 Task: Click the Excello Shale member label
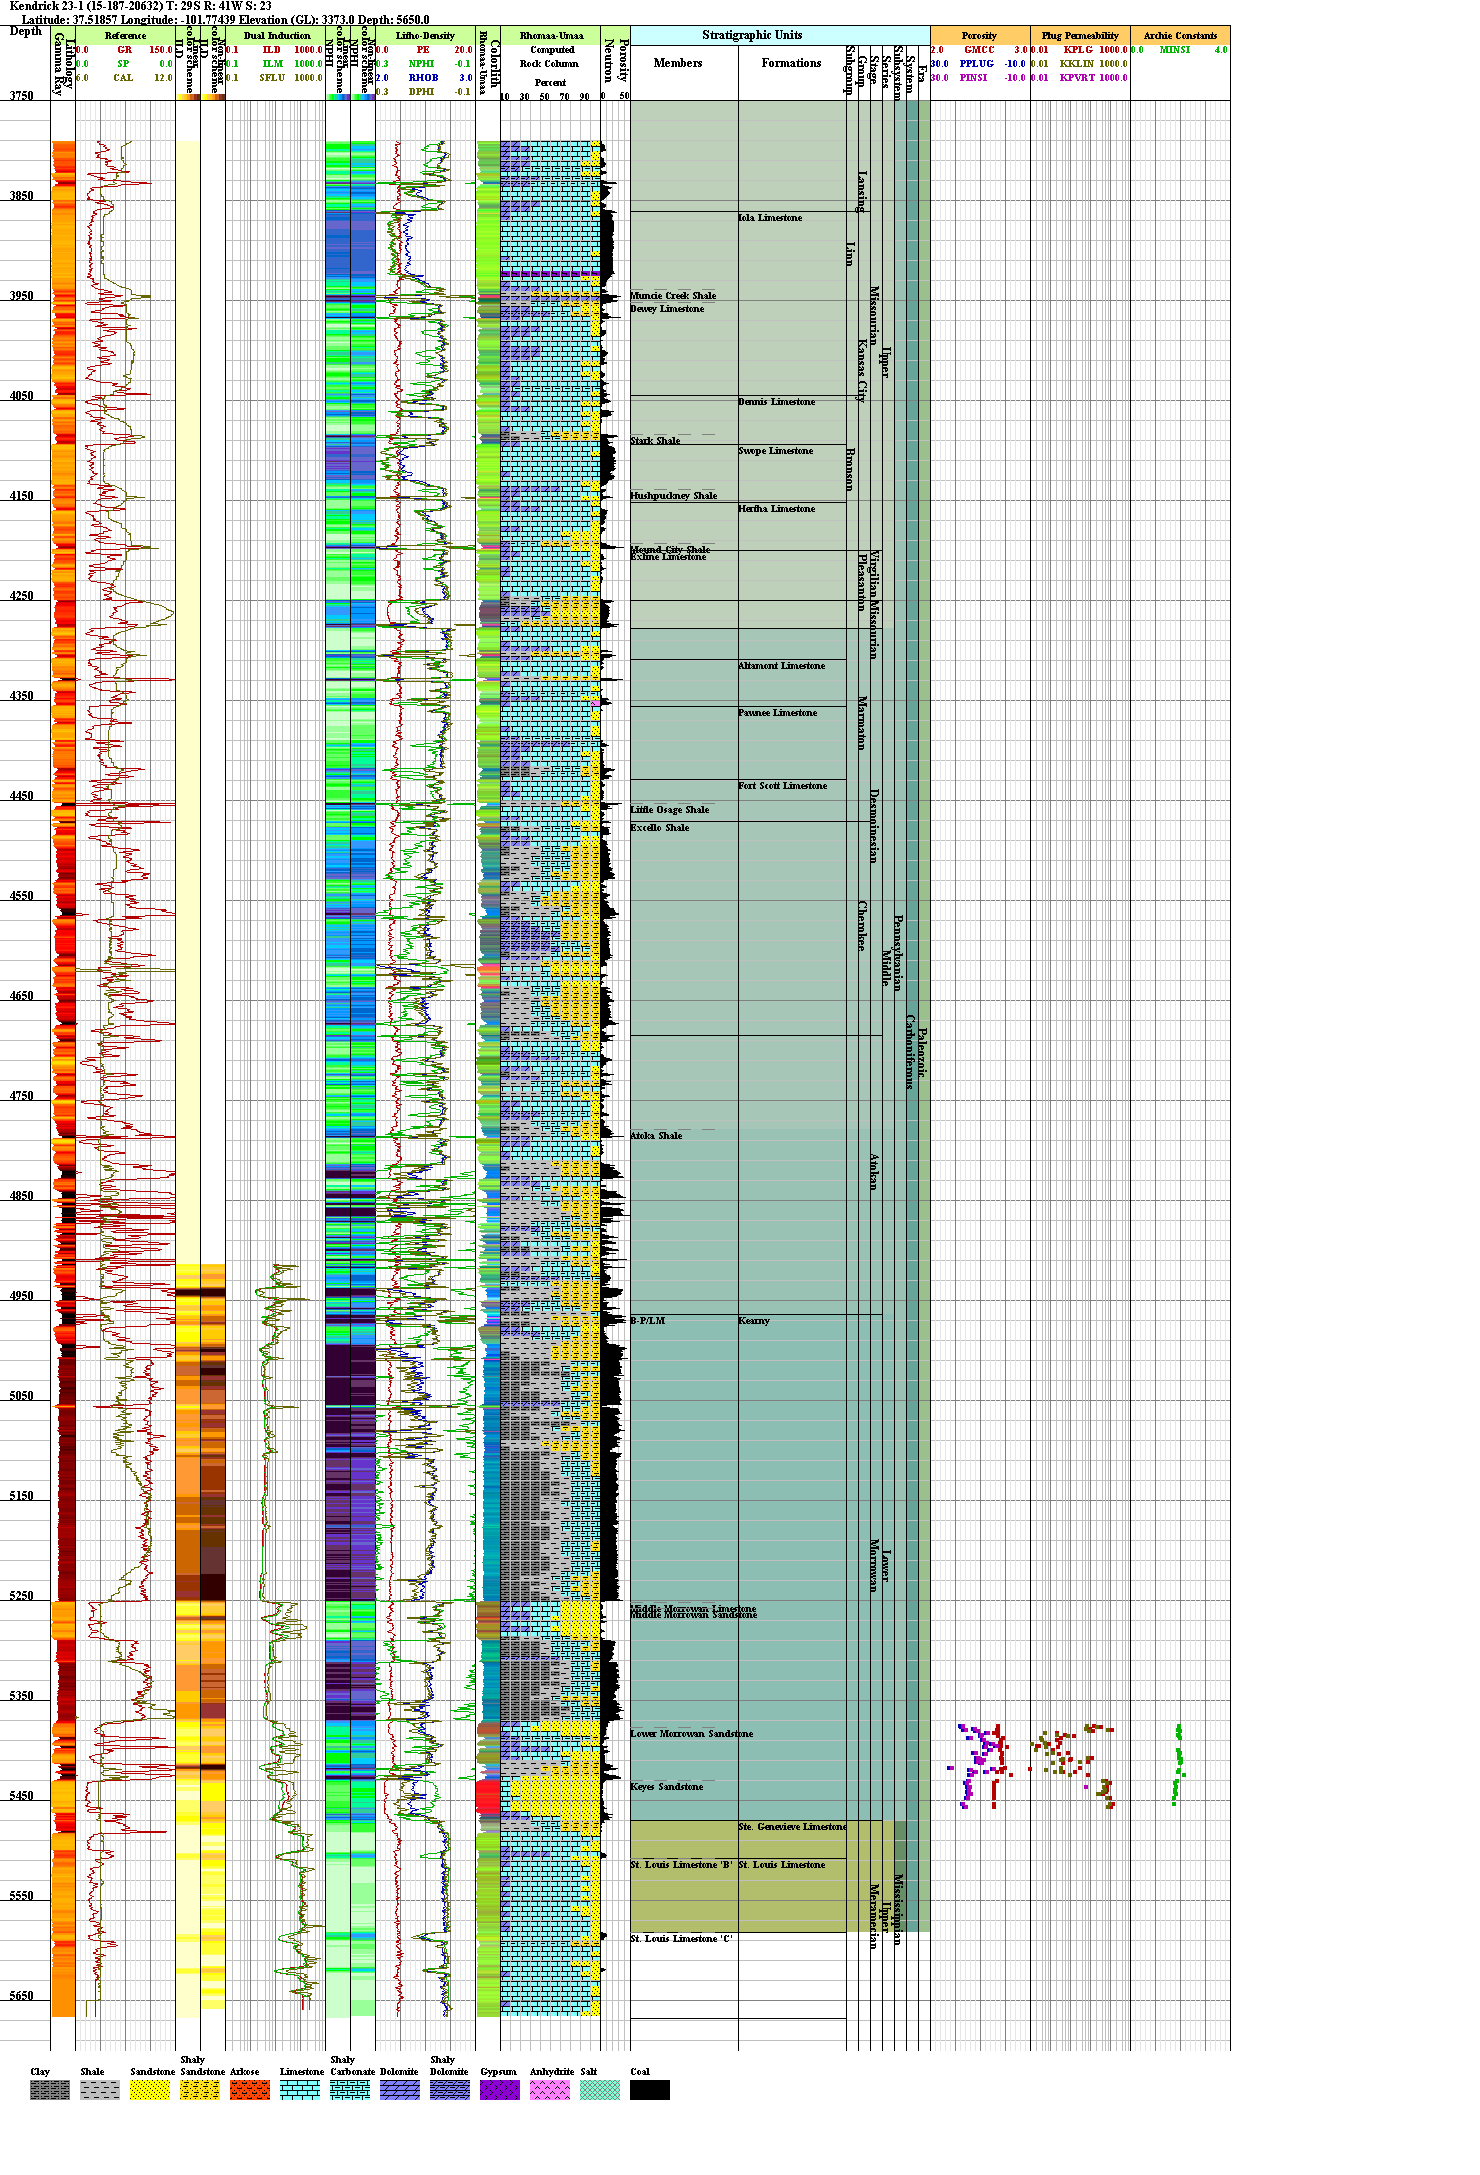pyautogui.click(x=660, y=828)
